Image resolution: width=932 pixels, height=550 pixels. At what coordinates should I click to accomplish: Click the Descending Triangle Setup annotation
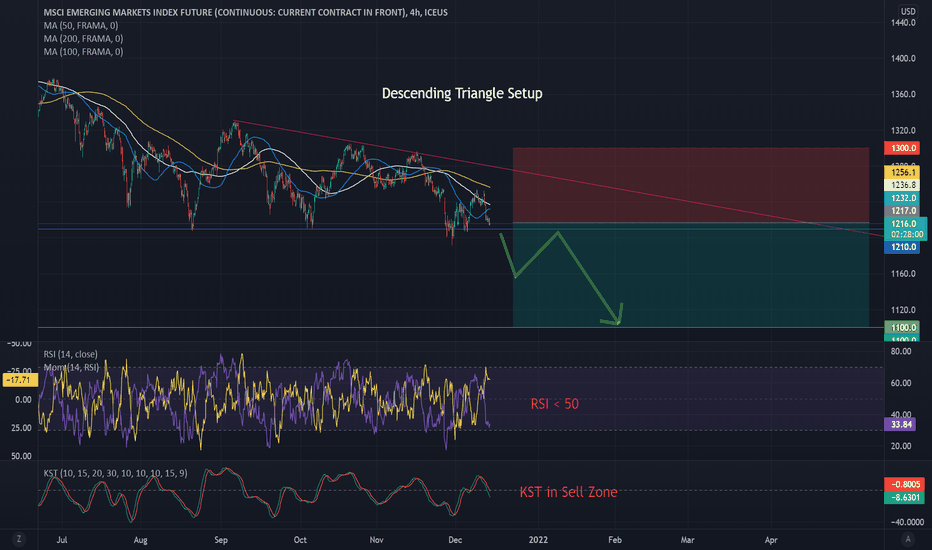coord(462,93)
